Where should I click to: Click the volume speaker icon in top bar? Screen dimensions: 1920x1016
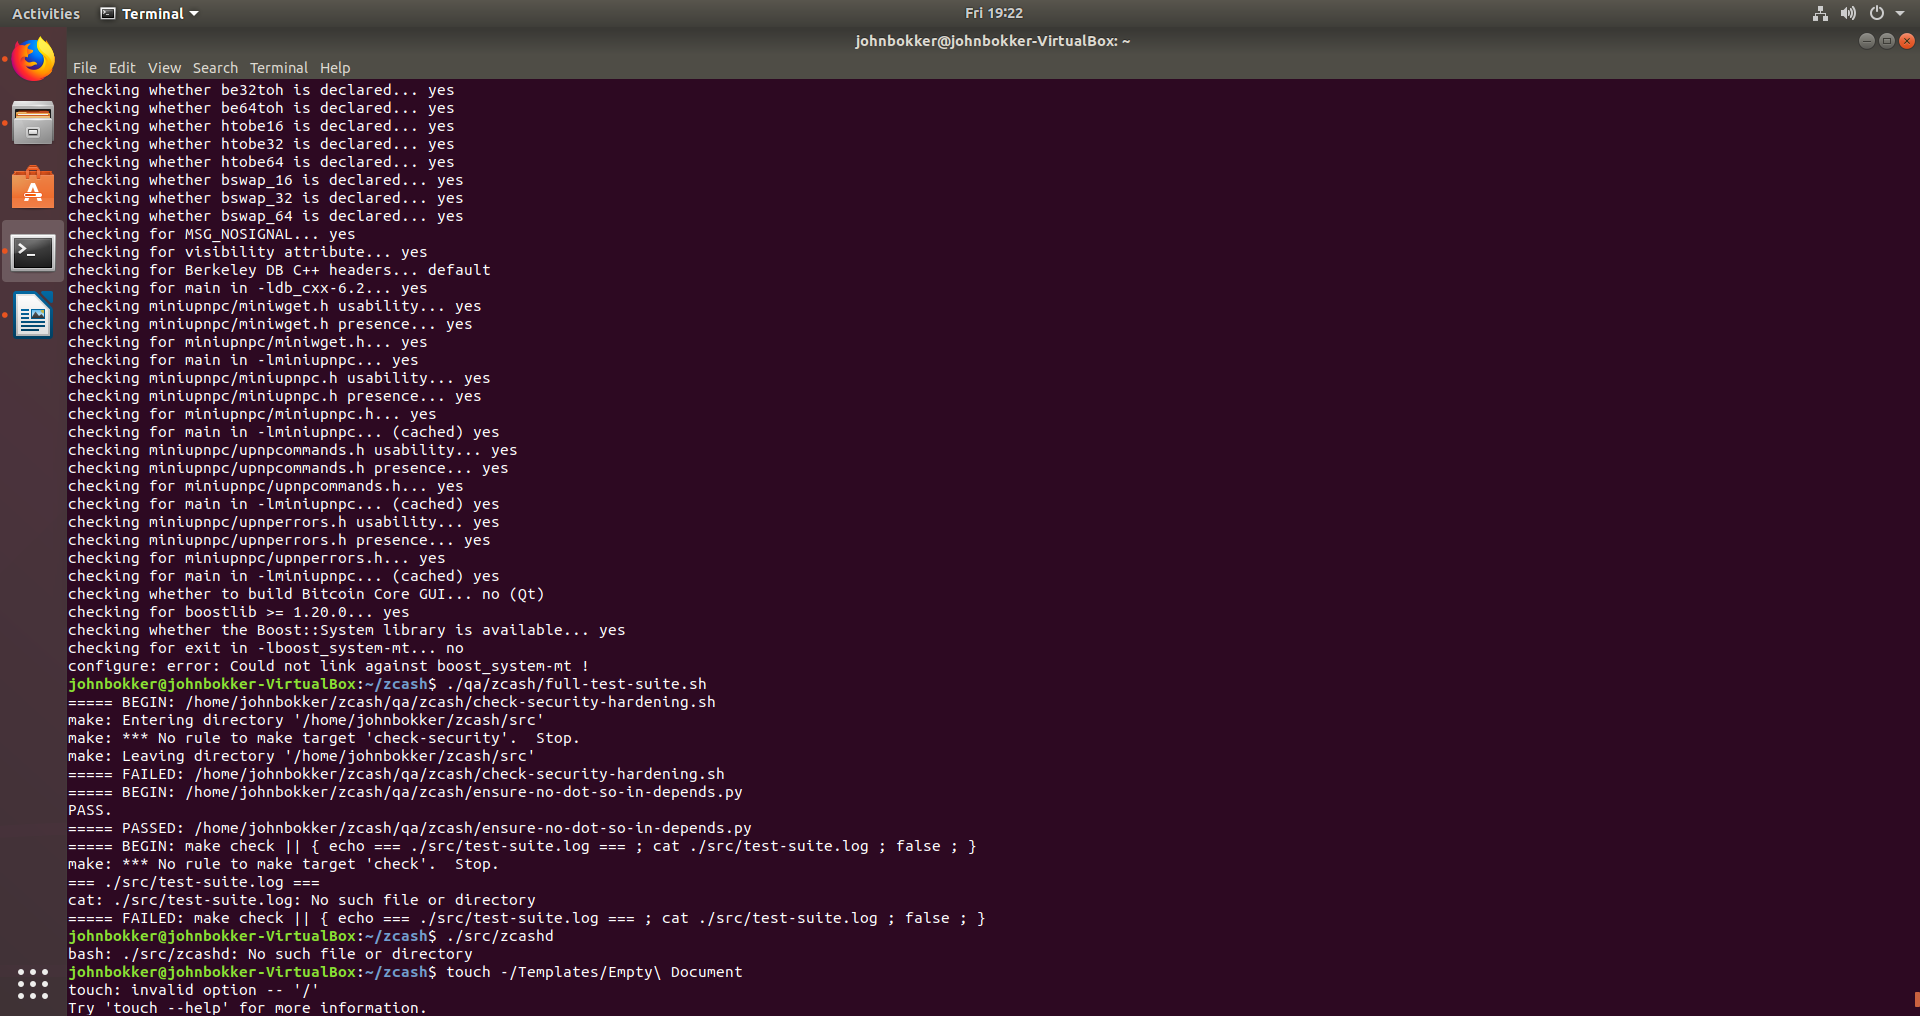coord(1848,13)
